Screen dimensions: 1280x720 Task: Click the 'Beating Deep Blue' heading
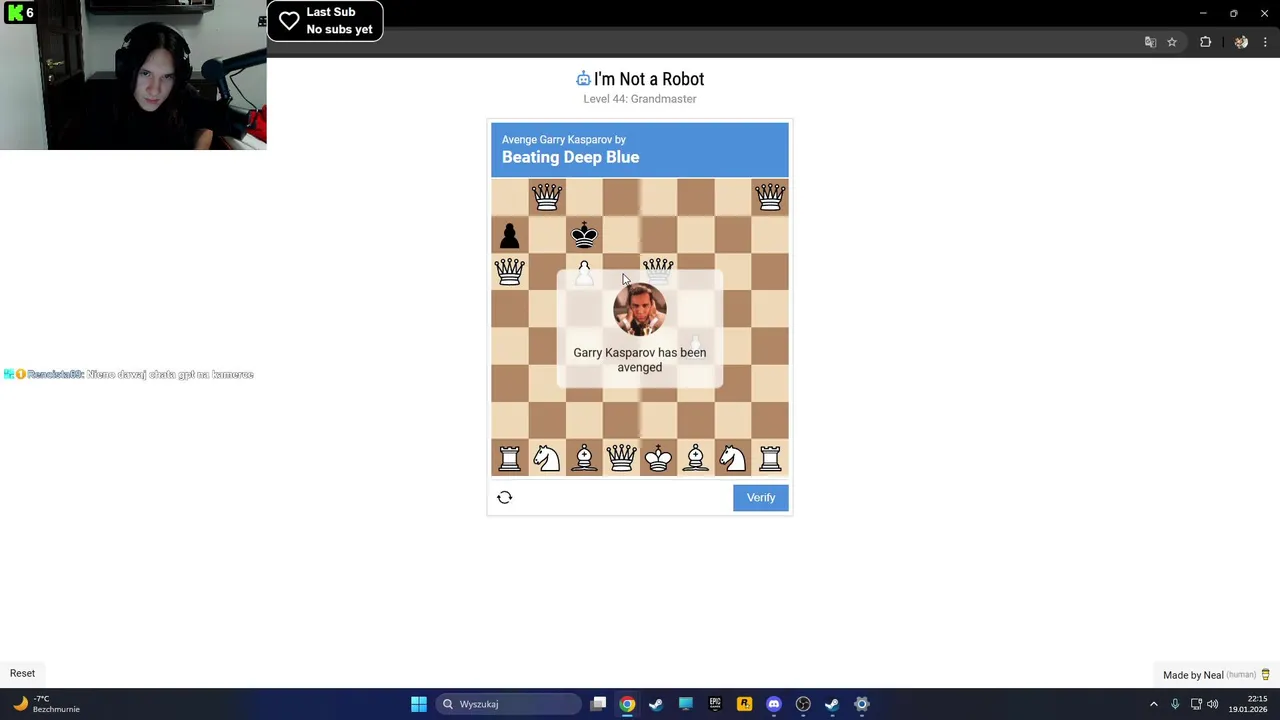[x=570, y=157]
